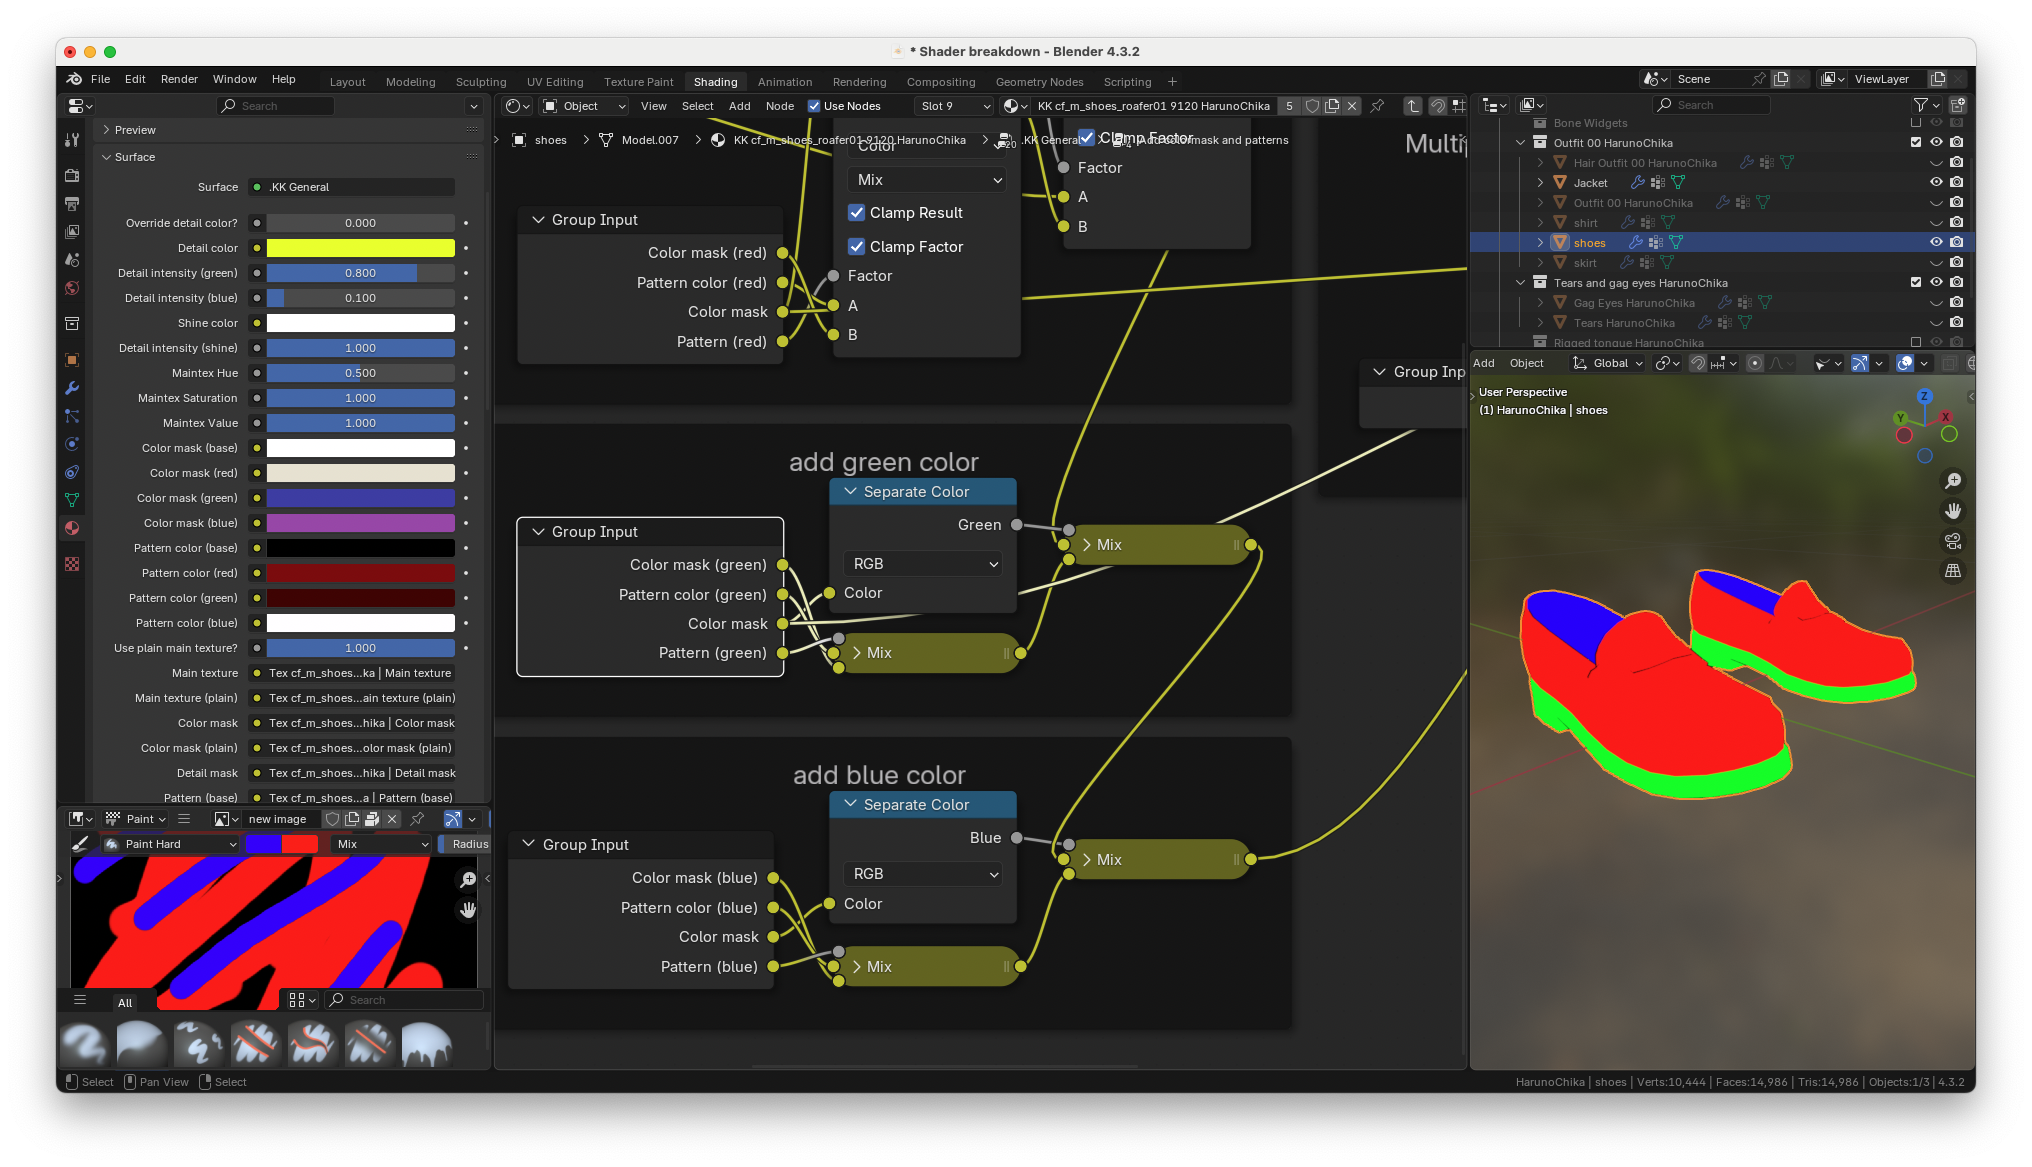Hide the Jacket object with its eye icon
Image resolution: width=2032 pixels, height=1167 pixels.
(x=1935, y=183)
